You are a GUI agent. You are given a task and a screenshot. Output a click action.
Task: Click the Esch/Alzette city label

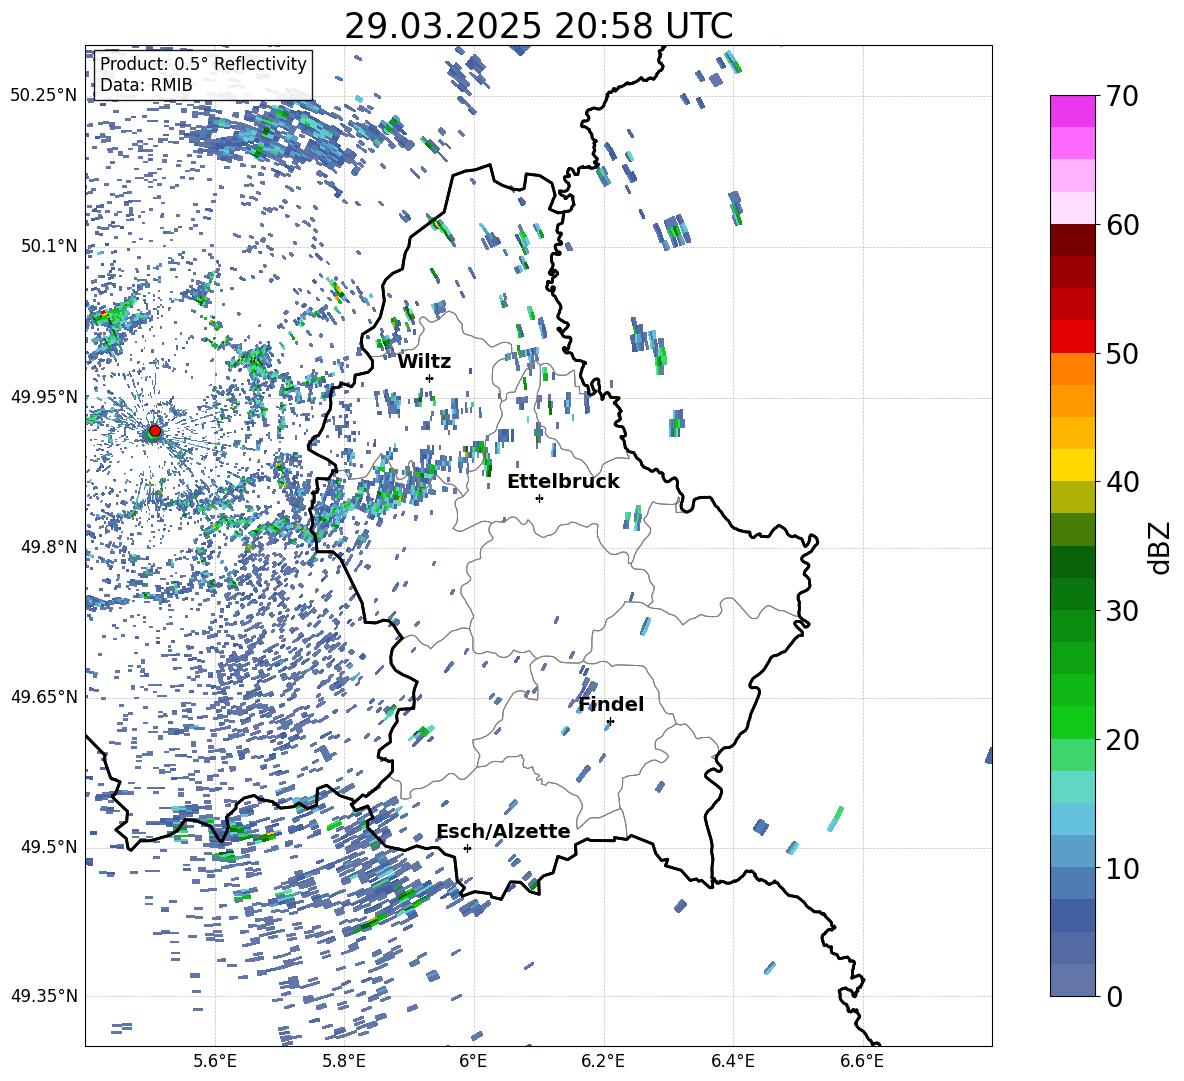pos(504,831)
